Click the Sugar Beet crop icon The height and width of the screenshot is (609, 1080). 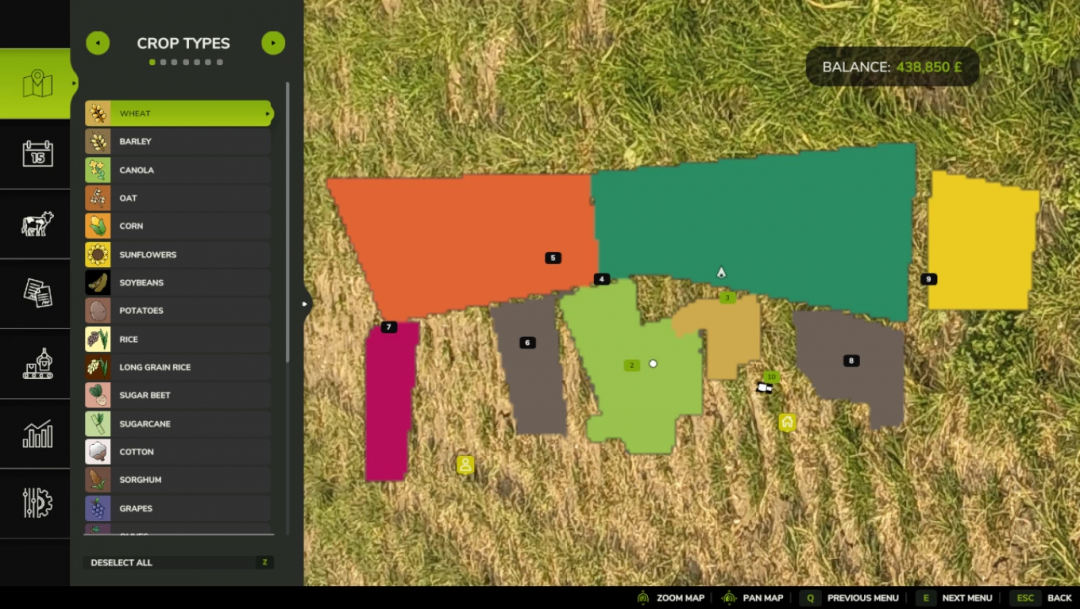pos(98,395)
